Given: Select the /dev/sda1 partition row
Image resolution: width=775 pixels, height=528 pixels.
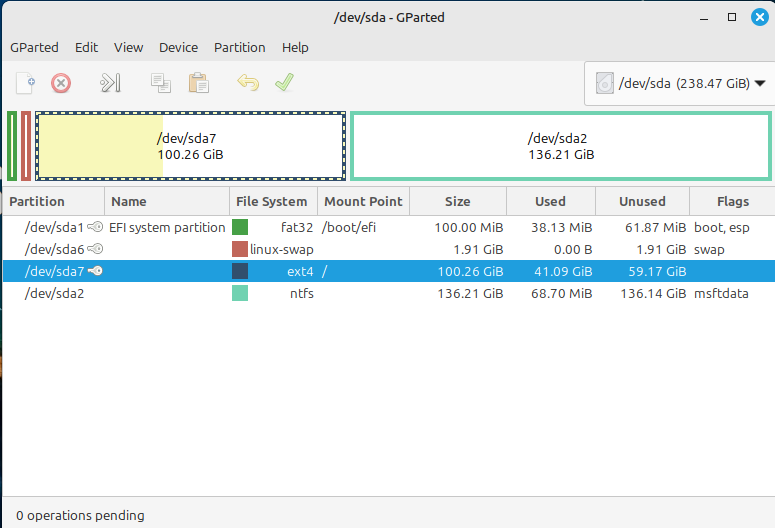Looking at the screenshot, I should (x=389, y=227).
